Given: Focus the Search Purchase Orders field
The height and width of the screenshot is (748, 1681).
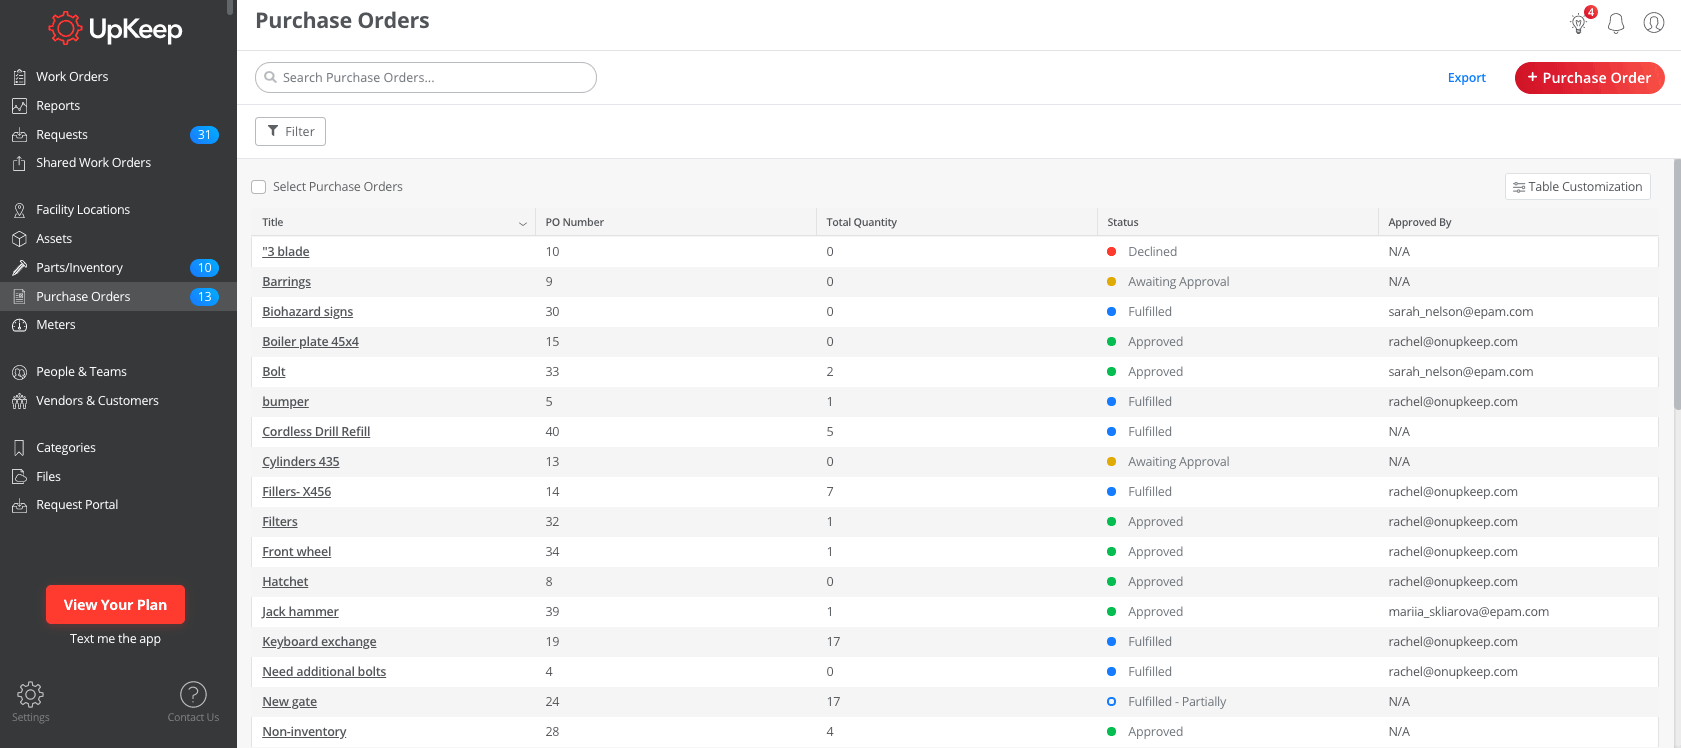Looking at the screenshot, I should tap(430, 78).
